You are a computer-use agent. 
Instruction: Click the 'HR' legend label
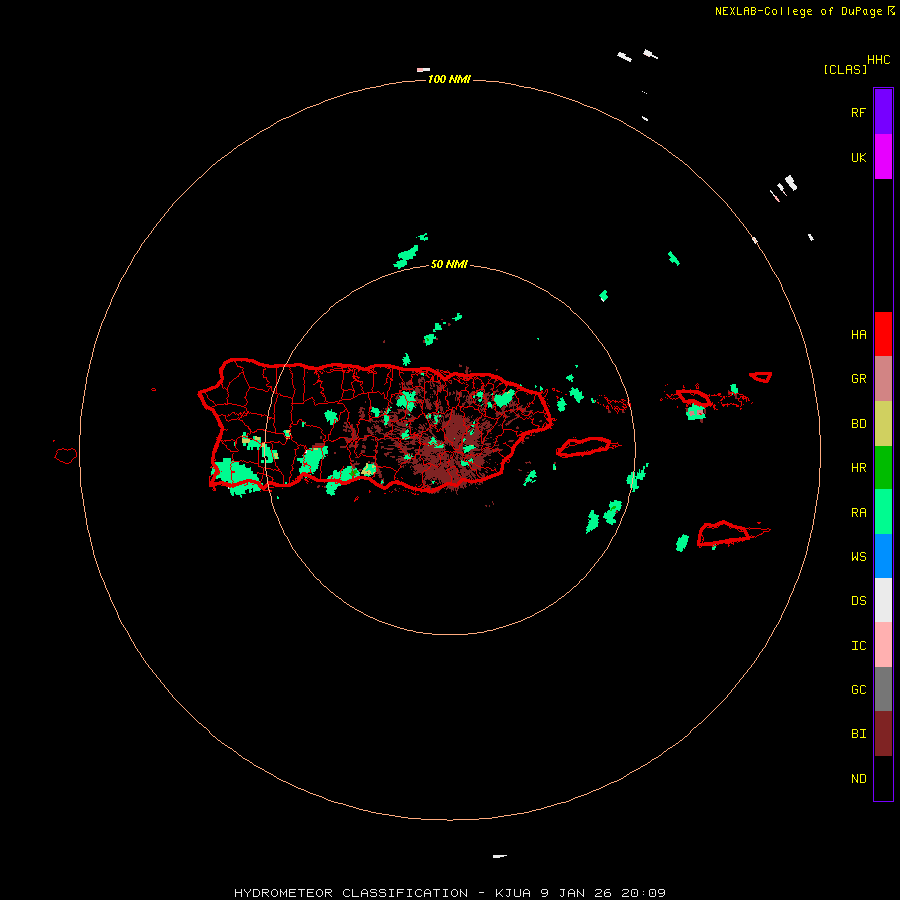858,468
